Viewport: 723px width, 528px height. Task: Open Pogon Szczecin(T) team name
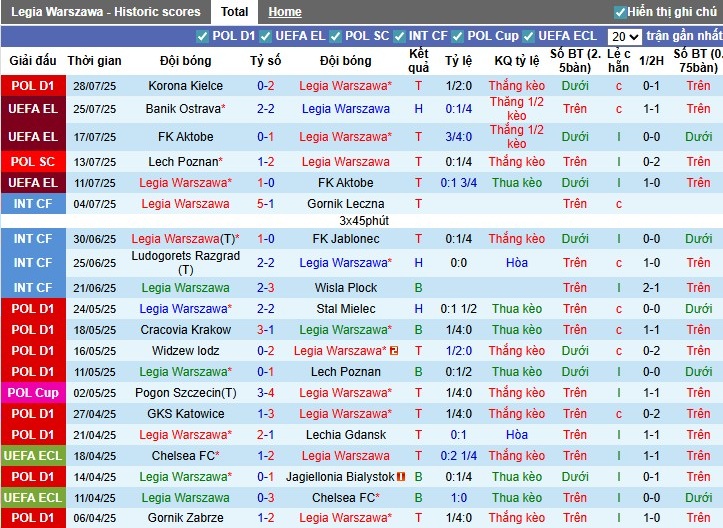[185, 393]
